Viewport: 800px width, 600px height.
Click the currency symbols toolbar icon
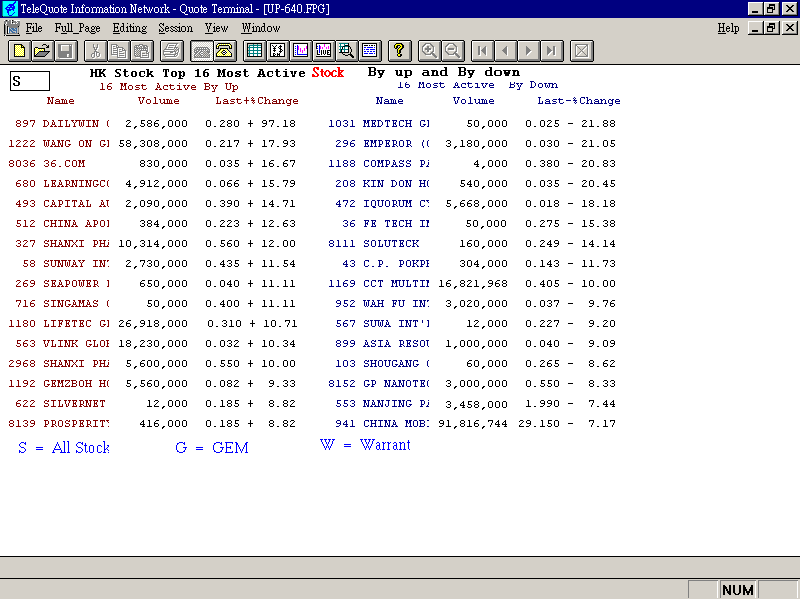click(x=277, y=51)
